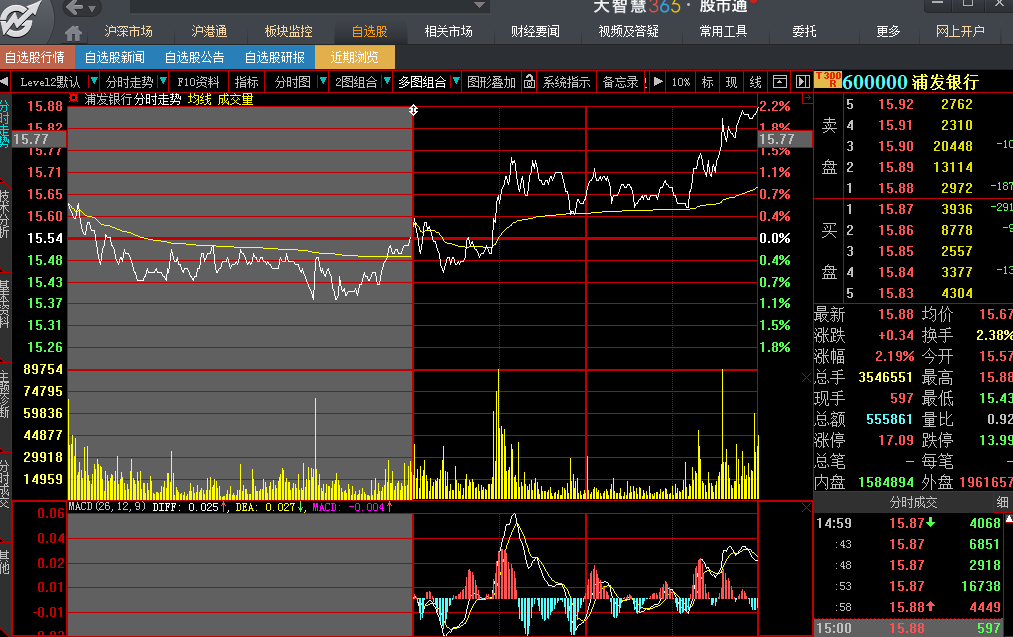
Task: Click the stock code 600000 浦发银行 header
Action: point(911,82)
